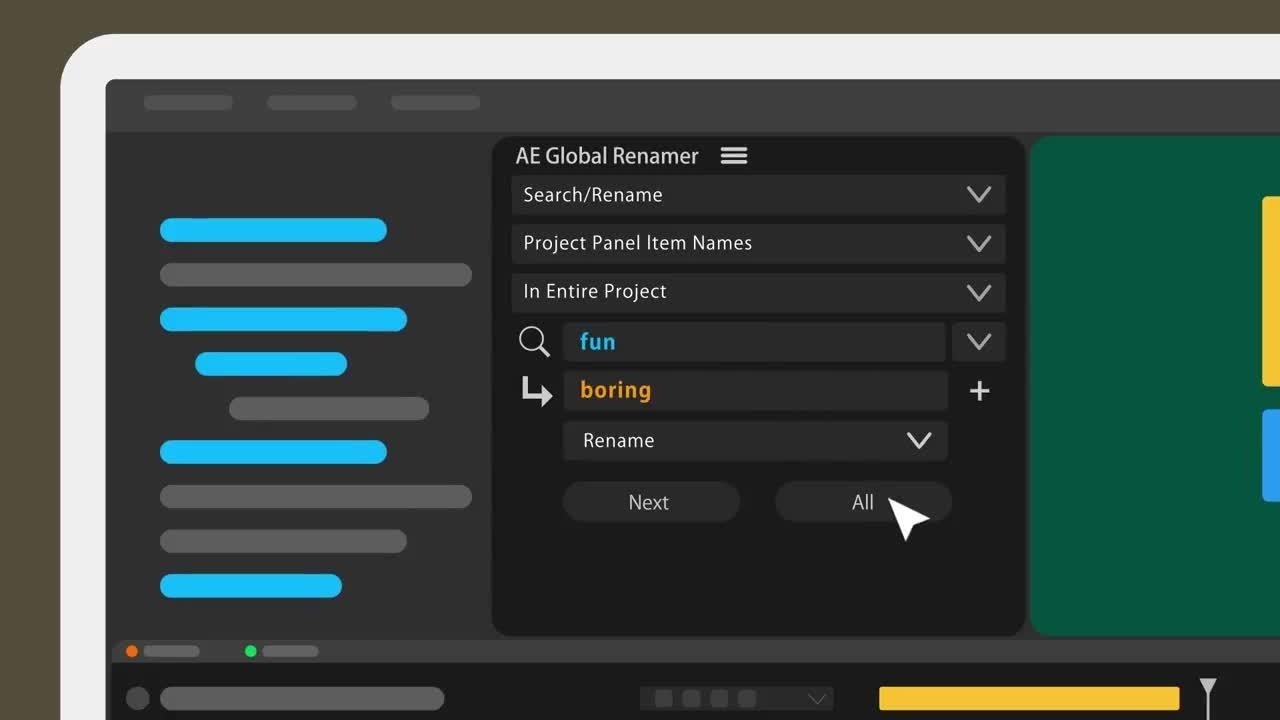Open the AE Global Renamer hamburger menu
Viewport: 1280px width, 720px height.
pyautogui.click(x=734, y=156)
